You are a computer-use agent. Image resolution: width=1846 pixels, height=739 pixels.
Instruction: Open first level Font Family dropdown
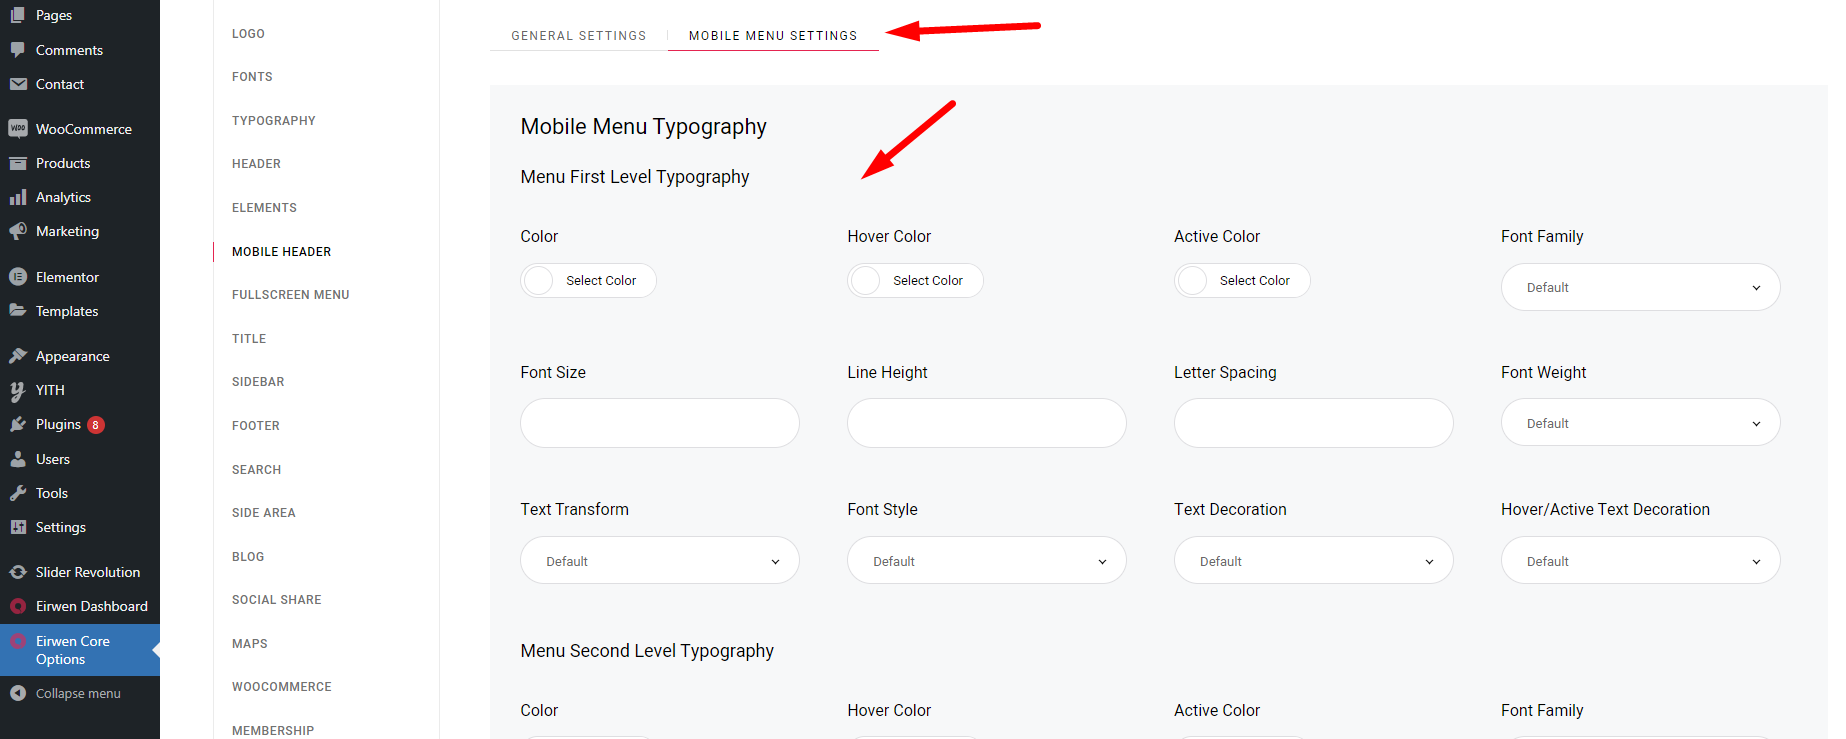pos(1640,287)
